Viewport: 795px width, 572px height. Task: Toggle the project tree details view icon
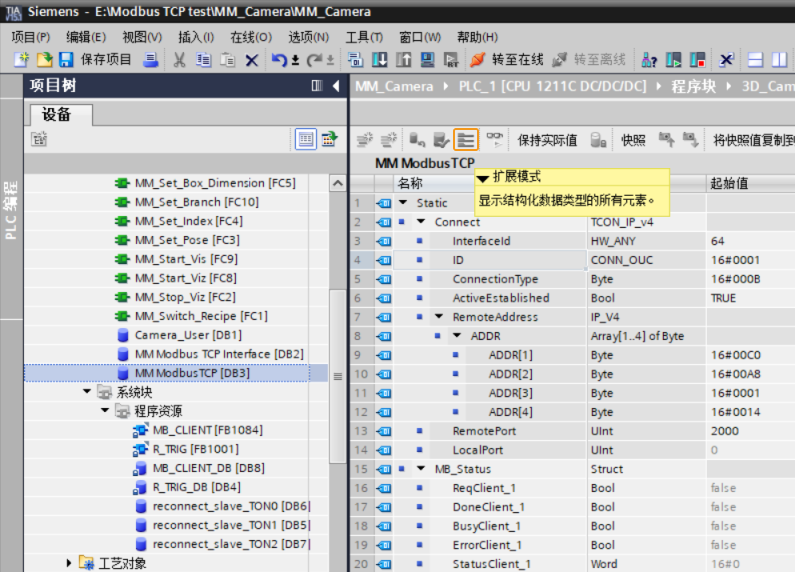[305, 140]
